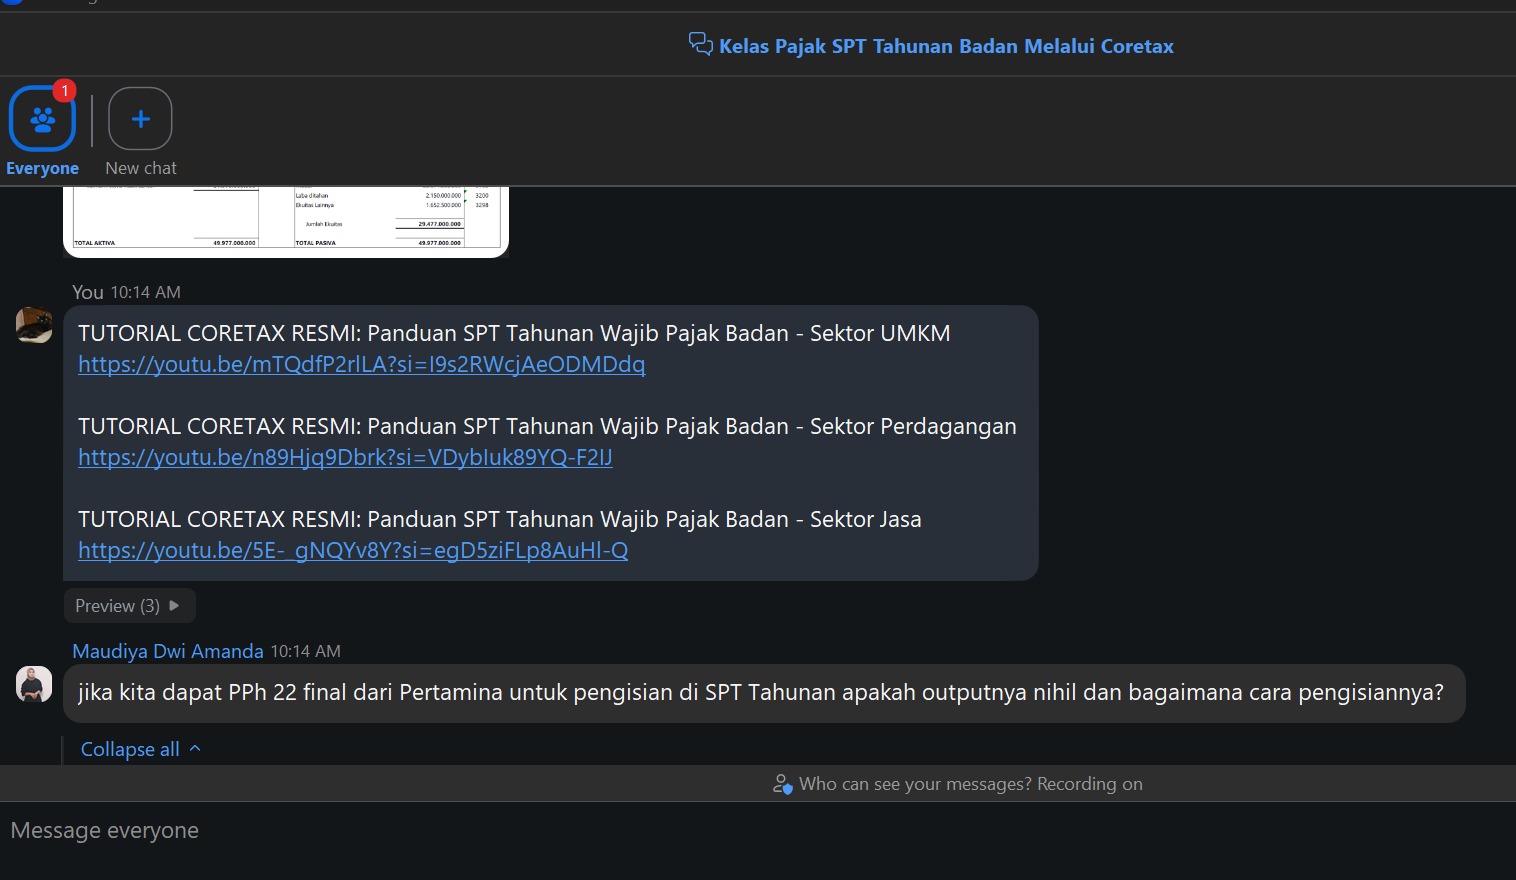The height and width of the screenshot is (880, 1516).
Task: Open the Everyone group chat icon
Action: 42,119
